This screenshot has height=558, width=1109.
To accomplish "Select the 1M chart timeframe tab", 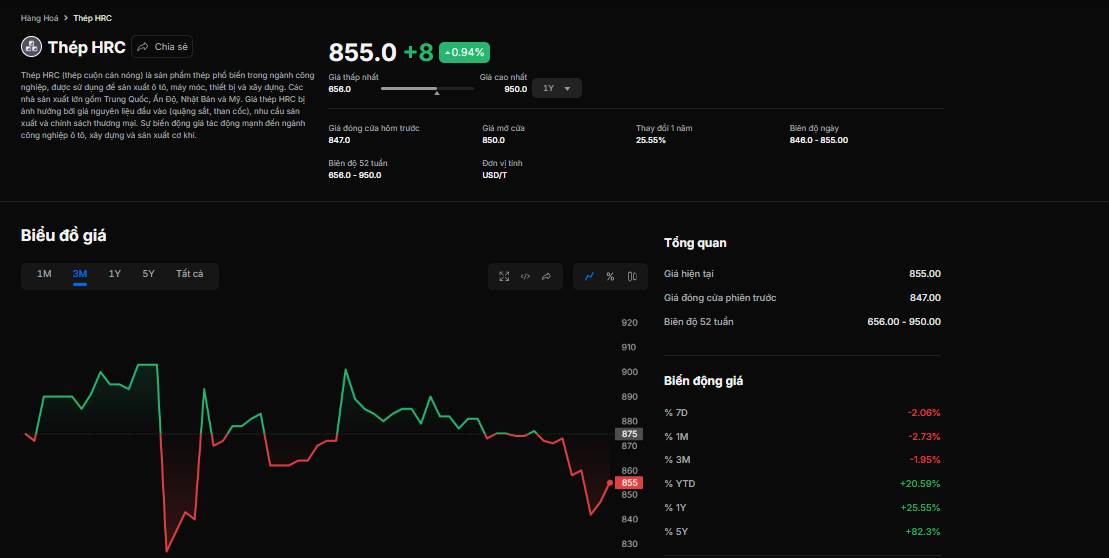I will [44, 274].
